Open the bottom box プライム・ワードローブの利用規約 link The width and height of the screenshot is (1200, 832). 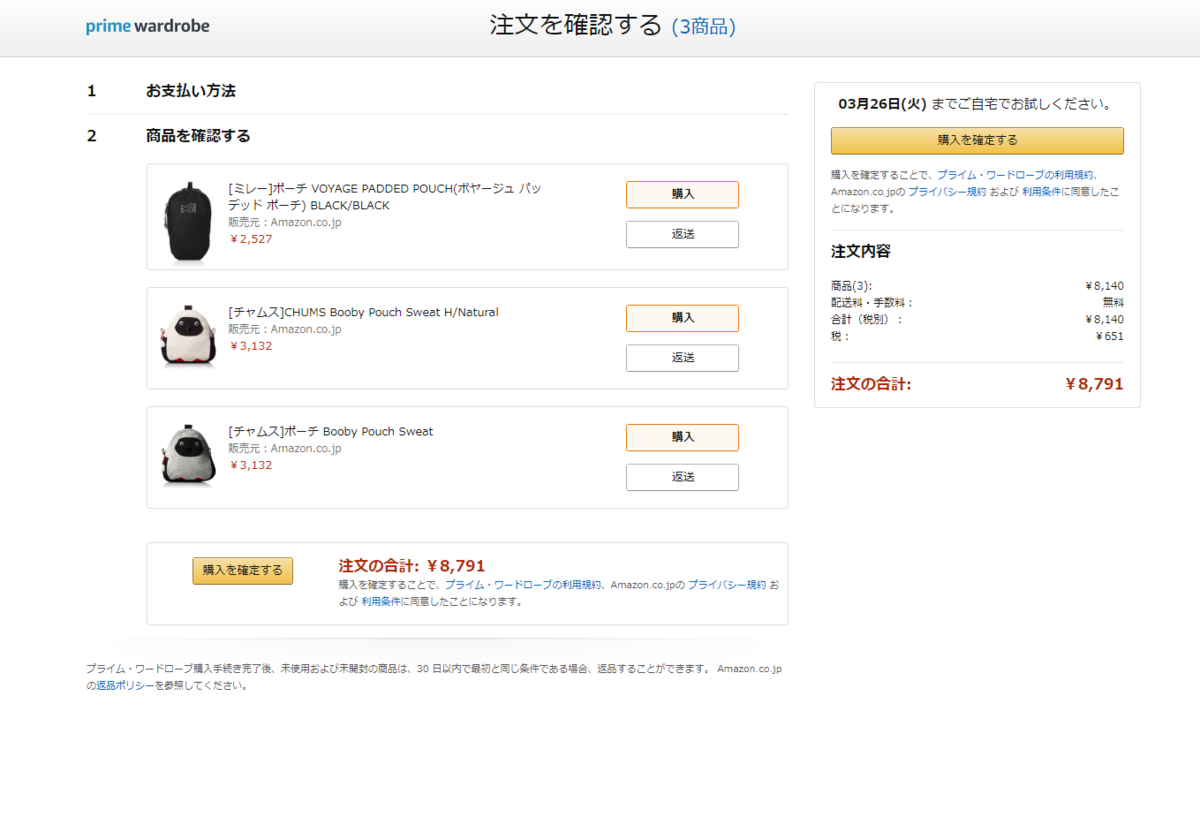(x=523, y=585)
